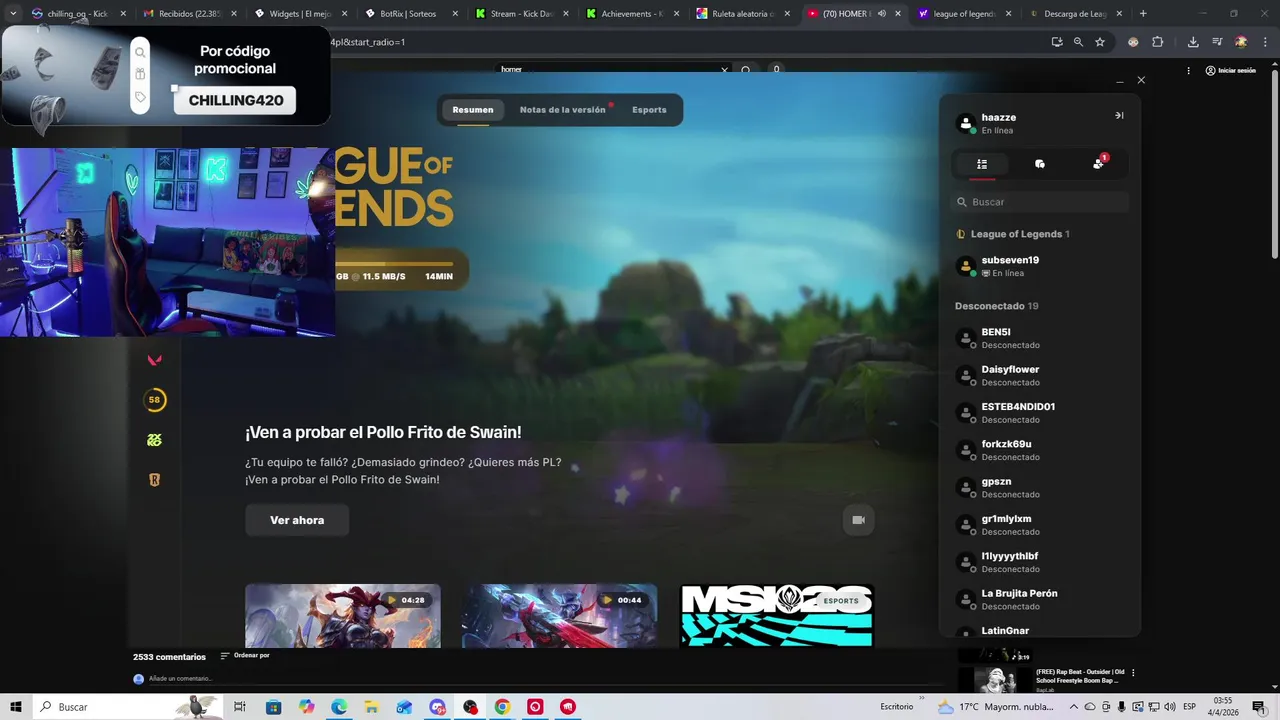1280x720 pixels.
Task: Click the friends panel Buscar field
Action: (1040, 202)
